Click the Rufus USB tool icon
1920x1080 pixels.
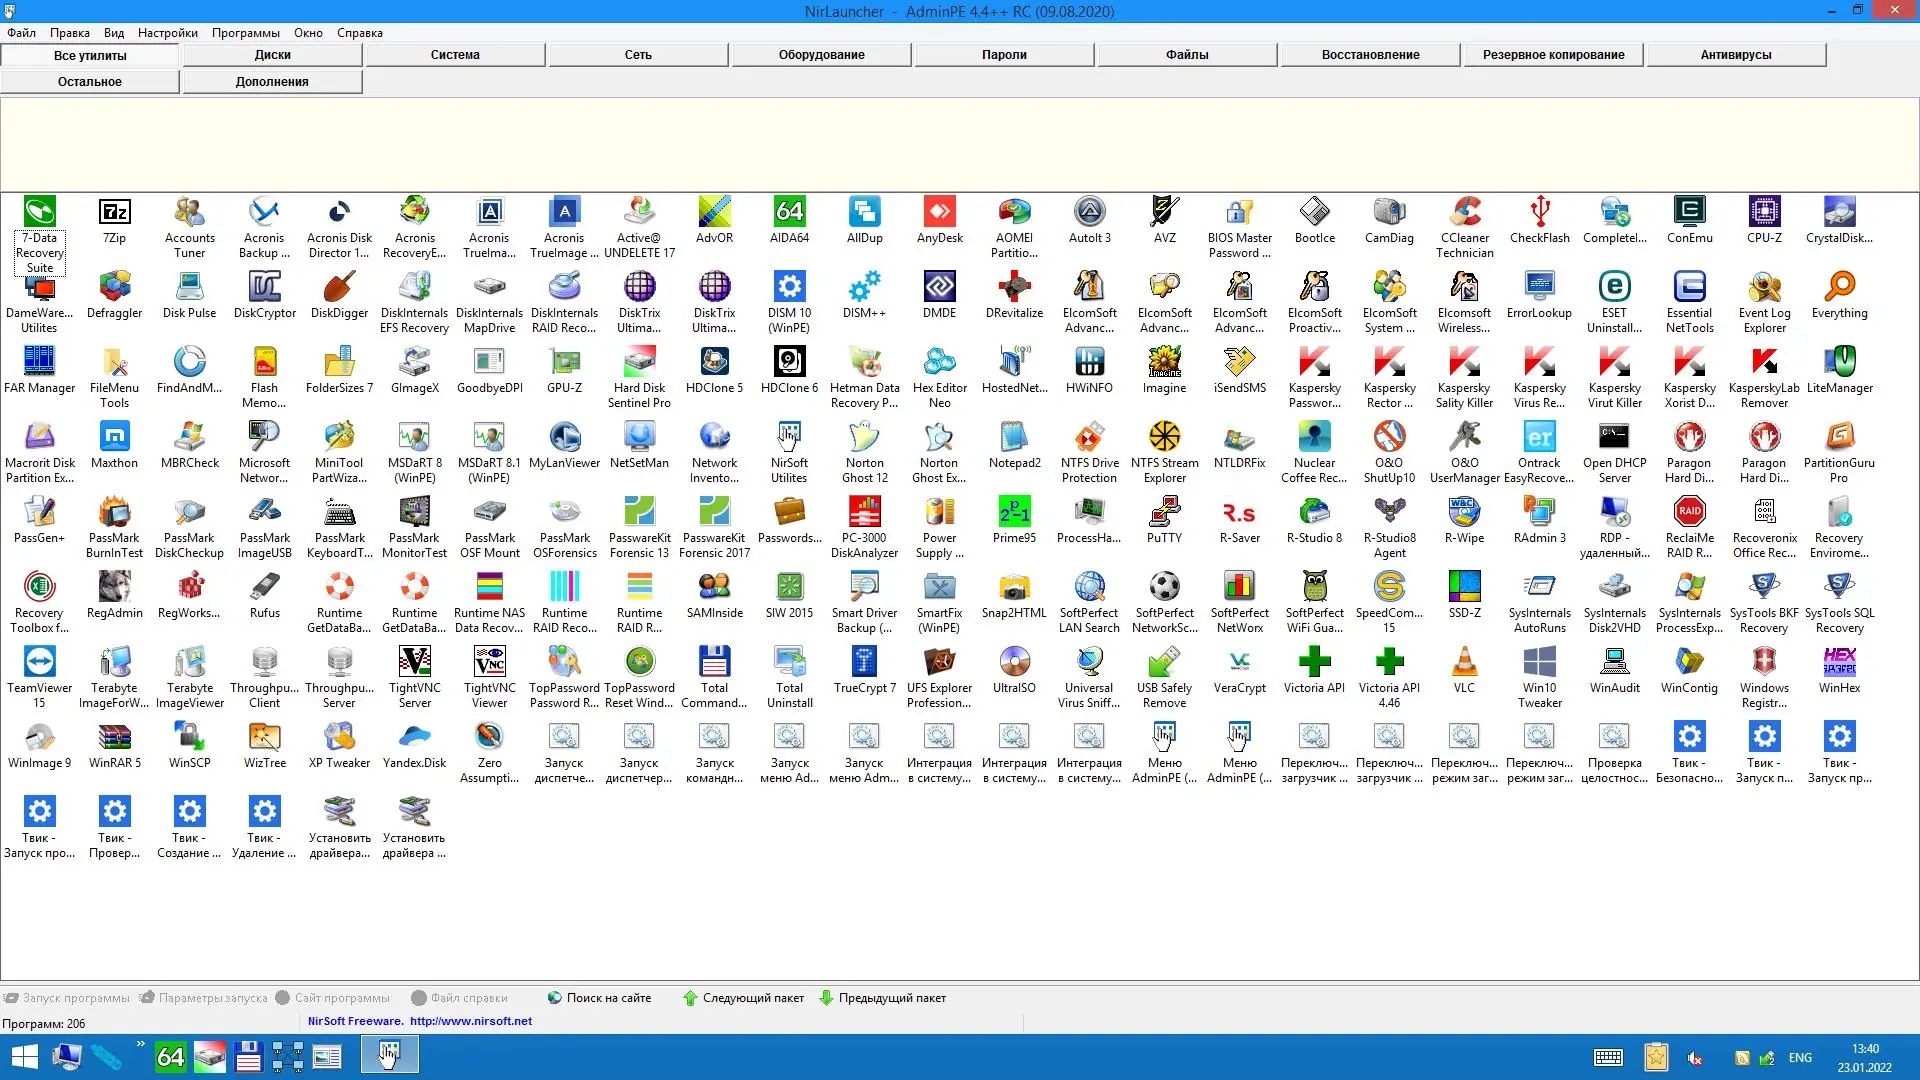pos(264,588)
